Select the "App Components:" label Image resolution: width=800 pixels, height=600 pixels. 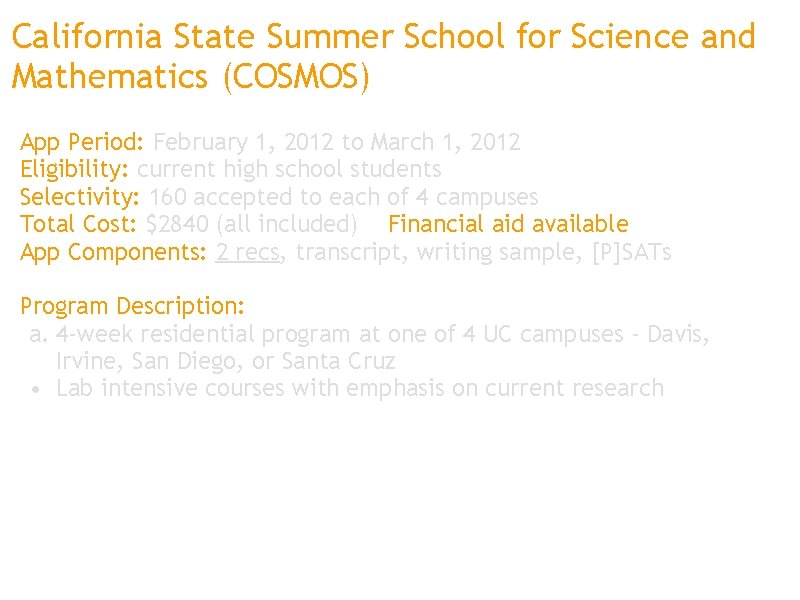pos(113,252)
